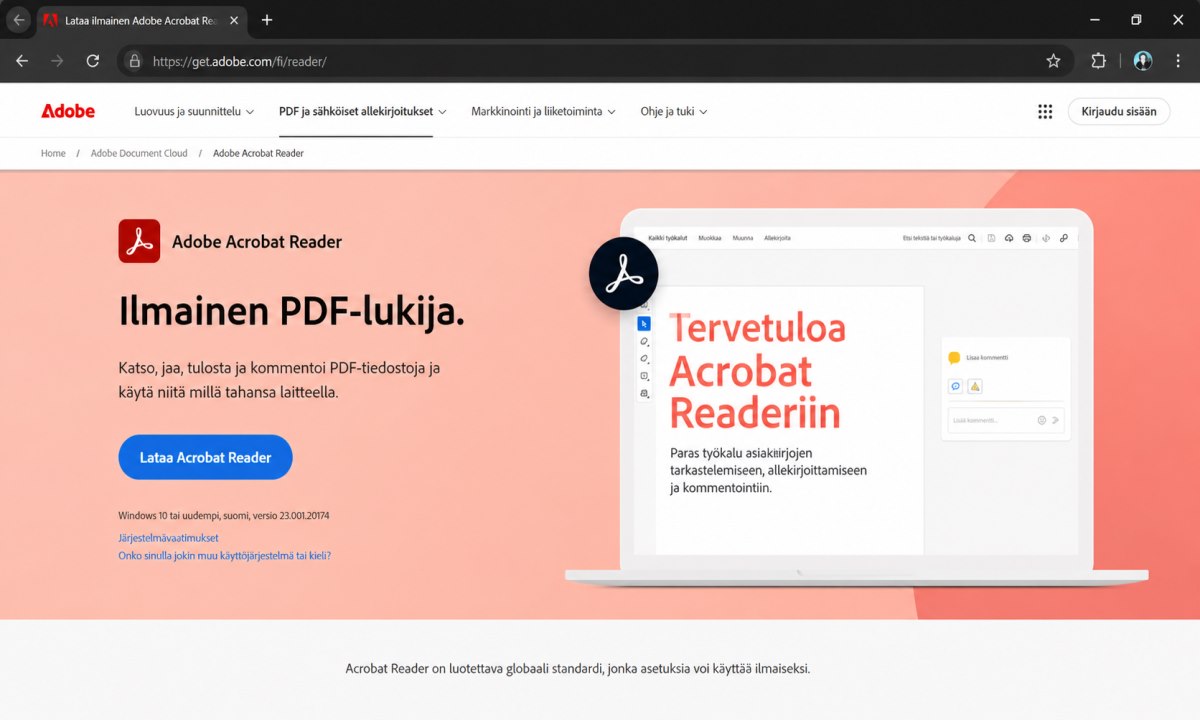
Task: Close the Lataa ilmainen Adobe Acrobat tab
Action: (x=235, y=20)
